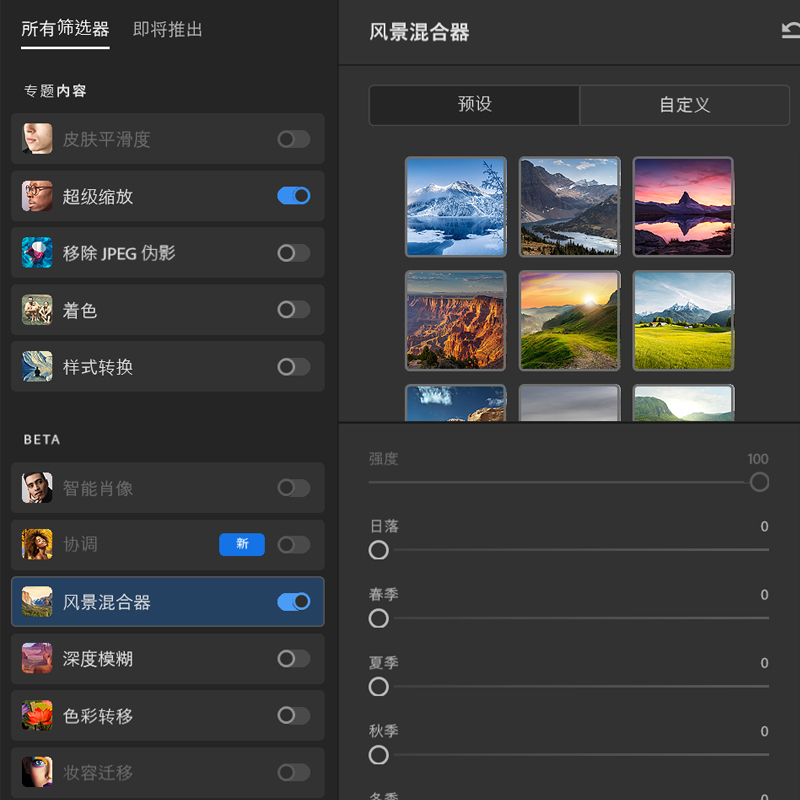Click the 样式转换 filter icon
800x800 pixels.
(x=37, y=366)
